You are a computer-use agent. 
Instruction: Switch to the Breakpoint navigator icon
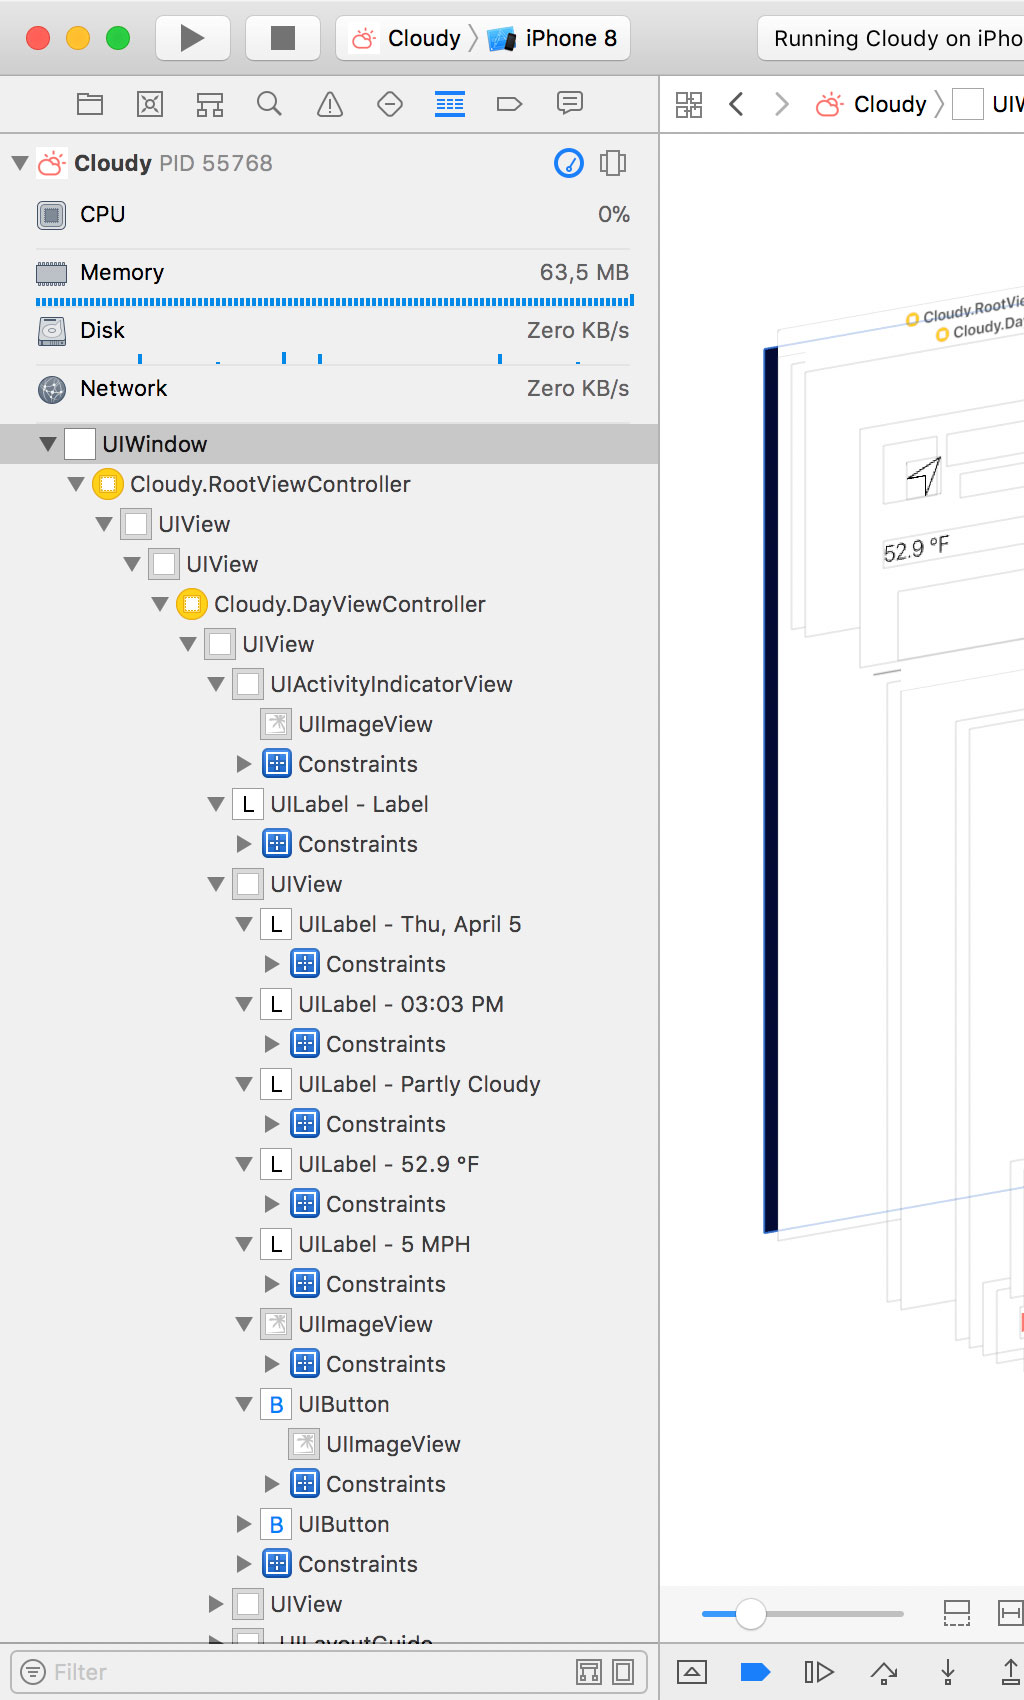509,104
